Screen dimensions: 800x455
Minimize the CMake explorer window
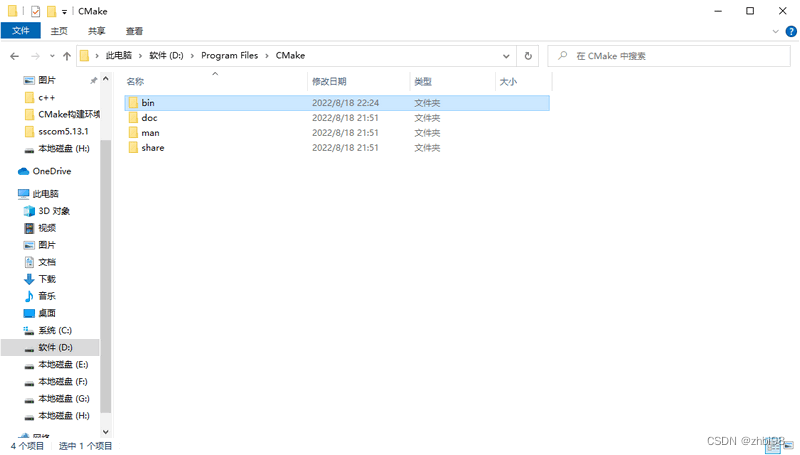pos(718,11)
